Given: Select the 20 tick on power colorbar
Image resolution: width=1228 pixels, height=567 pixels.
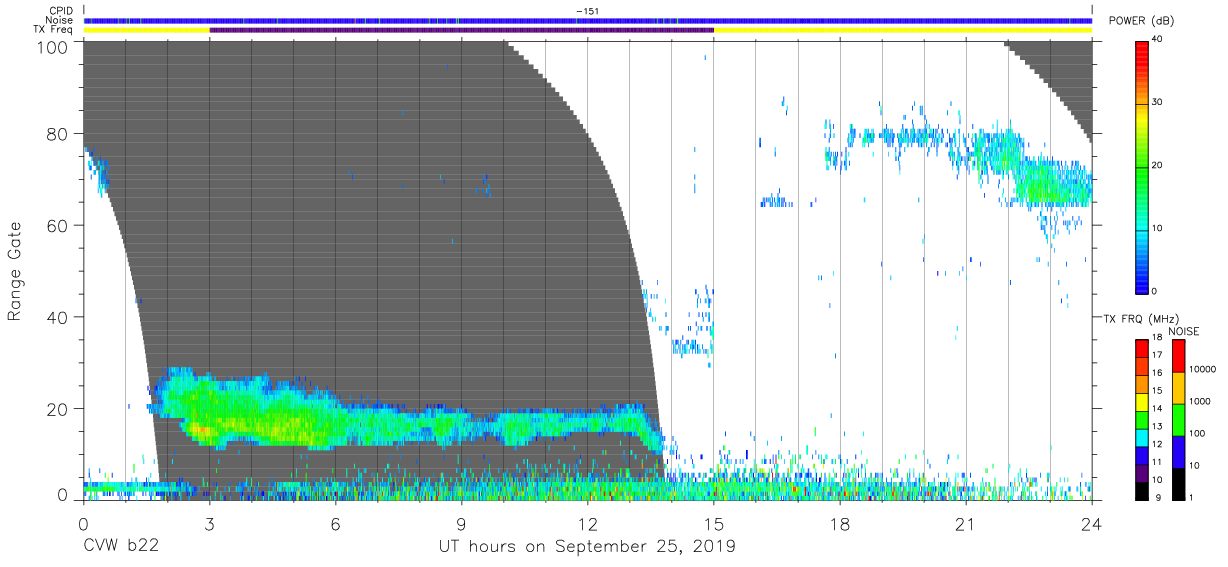Looking at the screenshot, I should [x=1159, y=165].
